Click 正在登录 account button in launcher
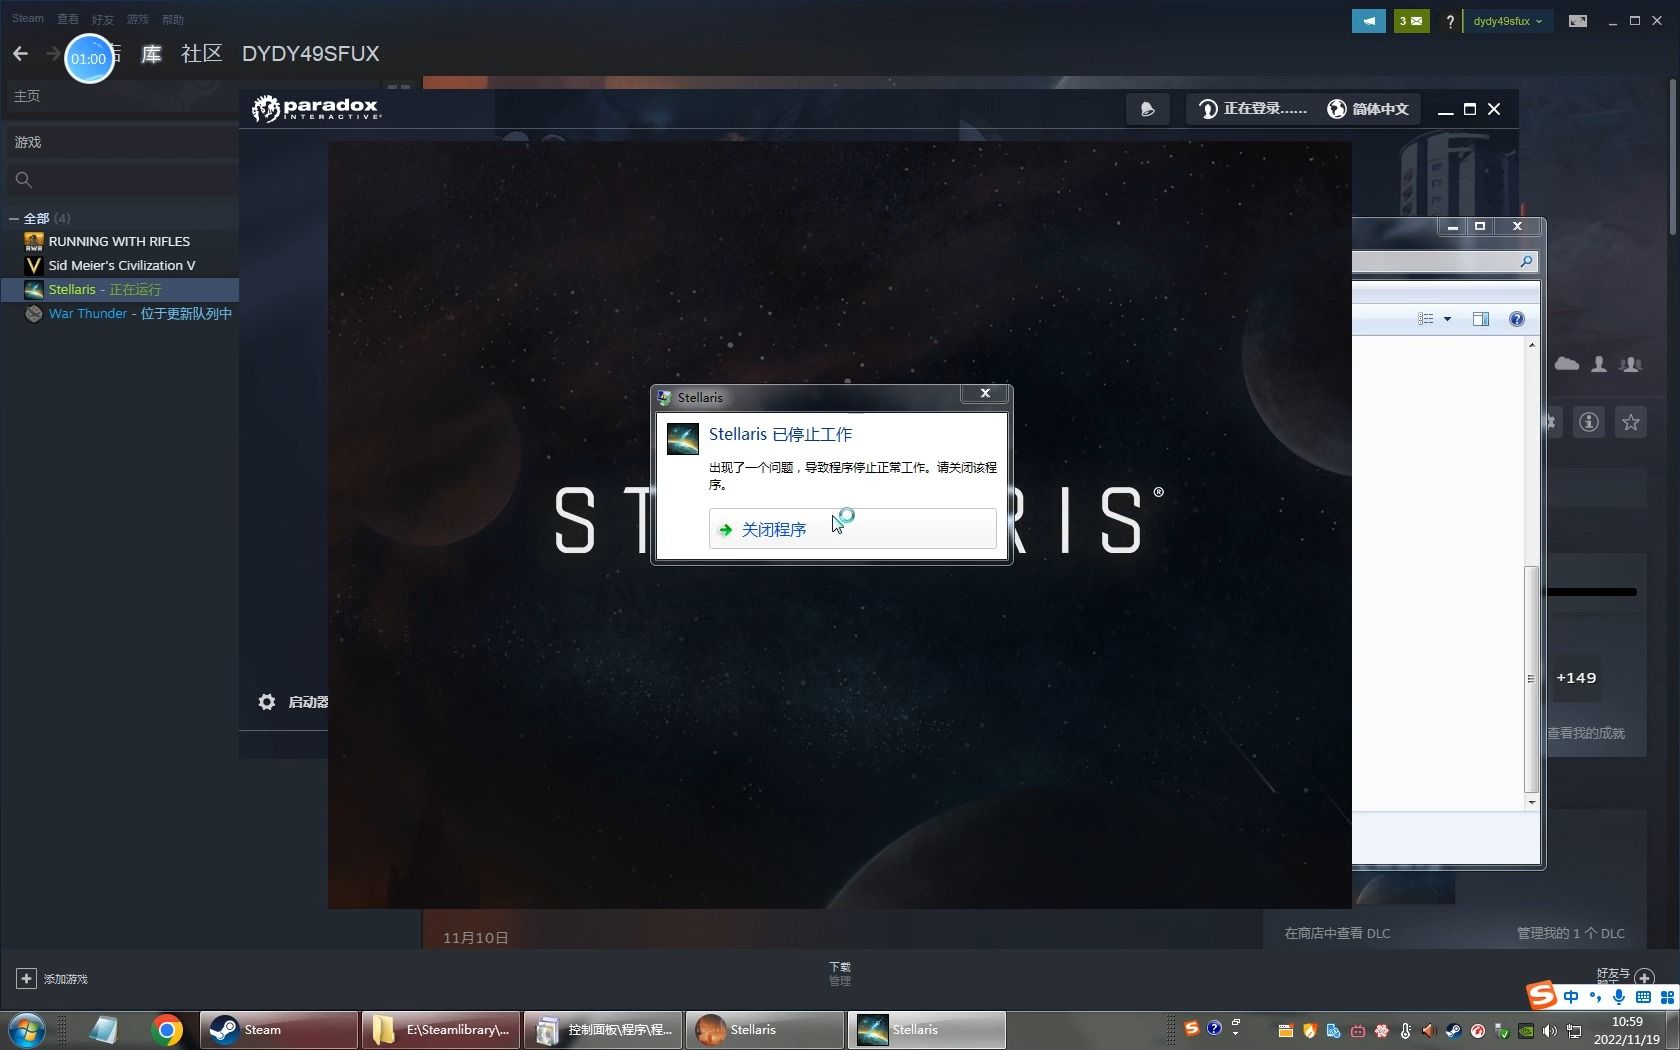Image resolution: width=1680 pixels, height=1050 pixels. [1252, 109]
